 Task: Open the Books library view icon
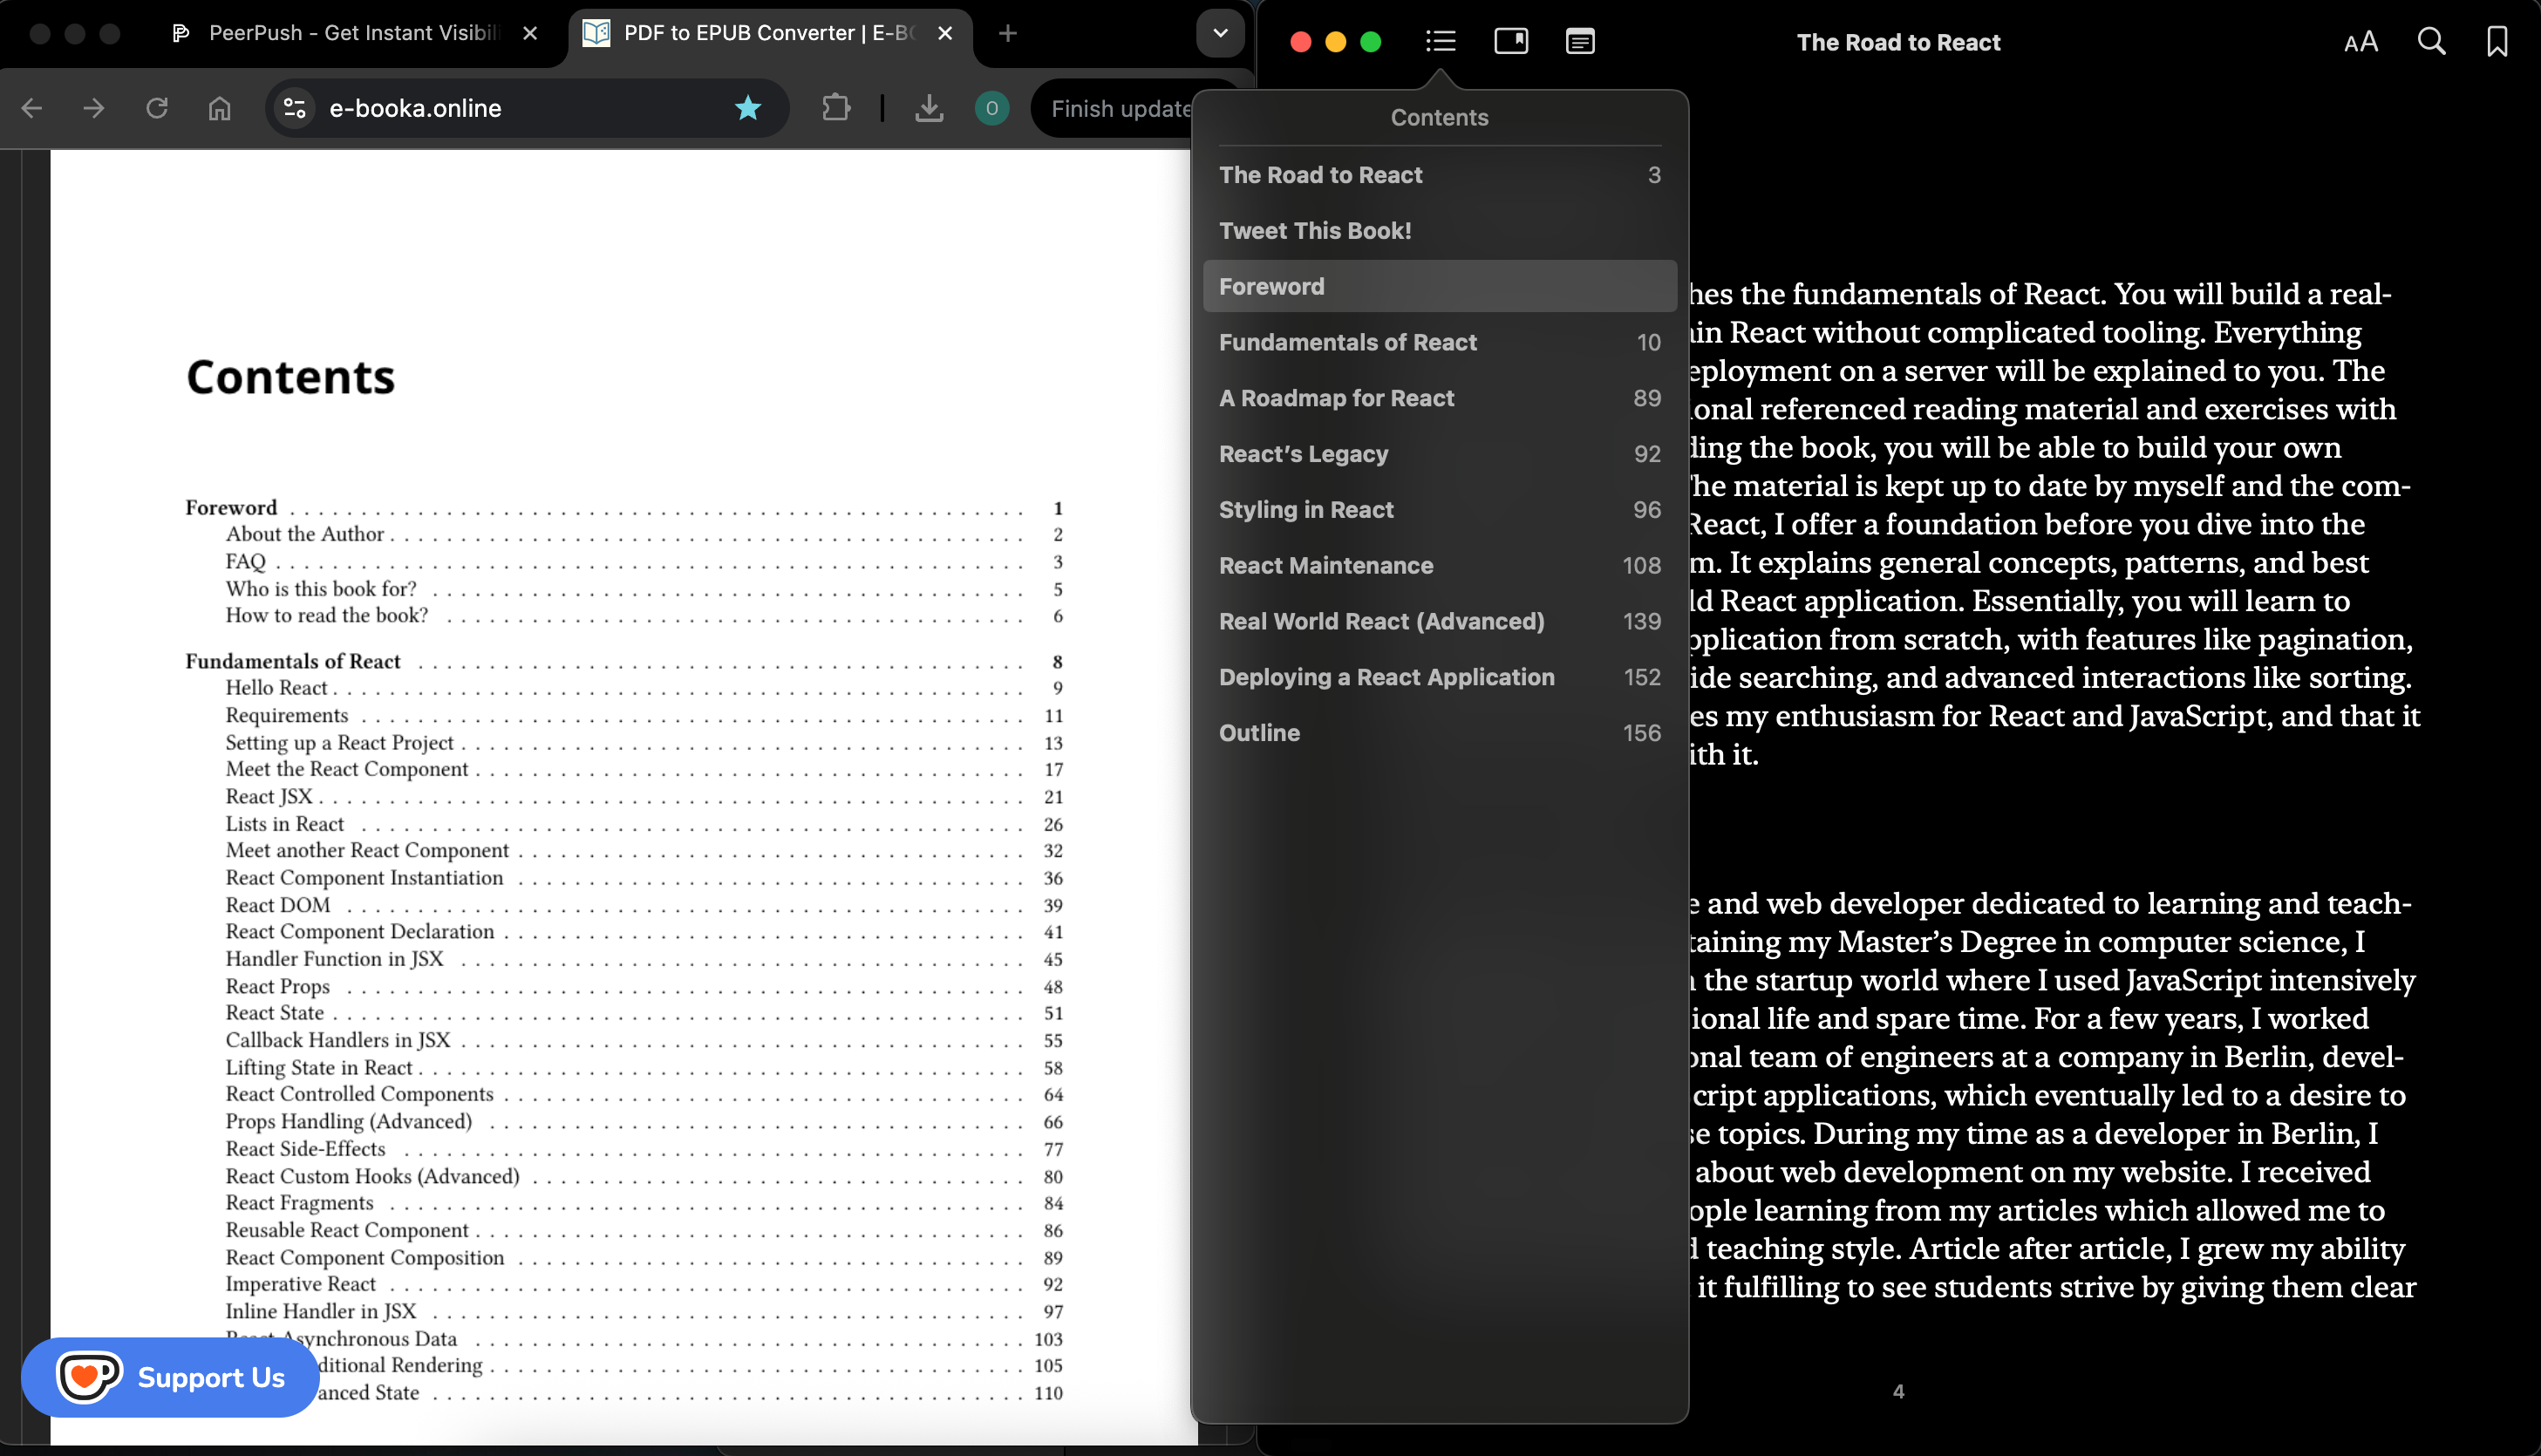[x=1510, y=42]
